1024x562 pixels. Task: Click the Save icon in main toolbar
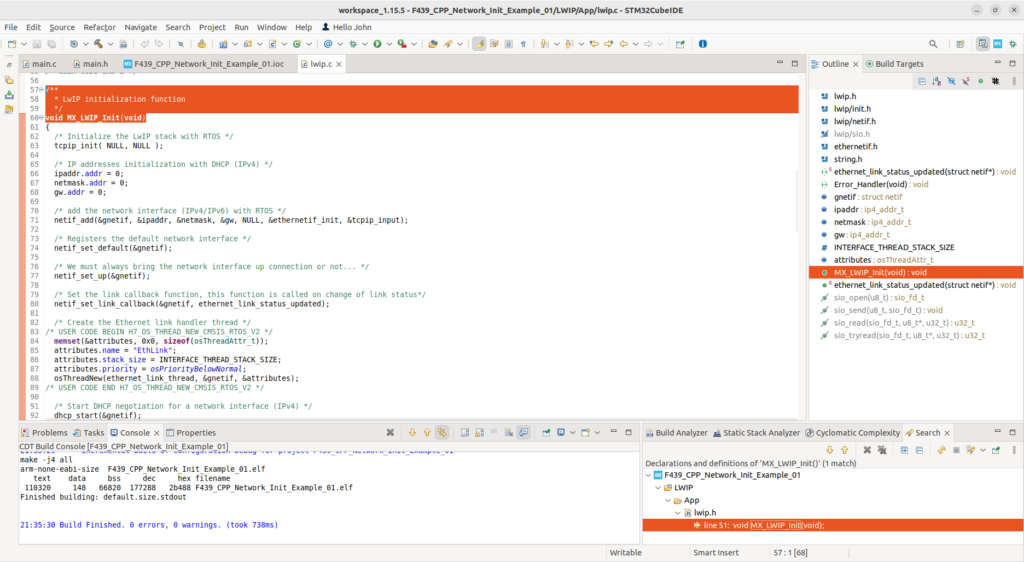[37, 44]
